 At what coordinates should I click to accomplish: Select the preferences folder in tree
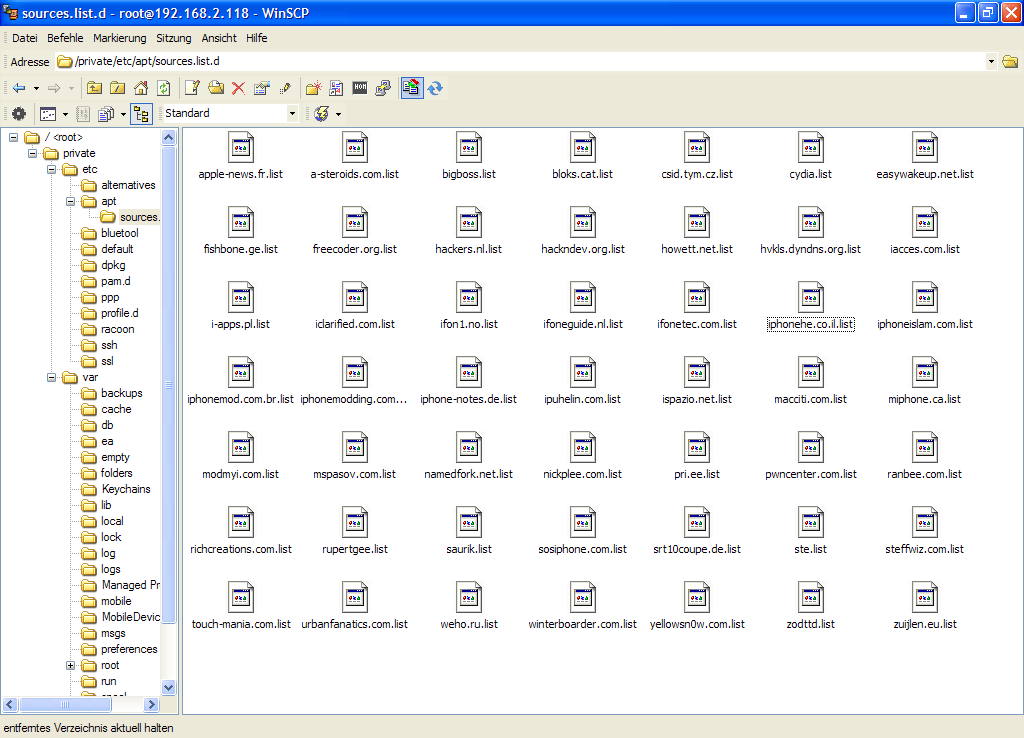(x=129, y=649)
